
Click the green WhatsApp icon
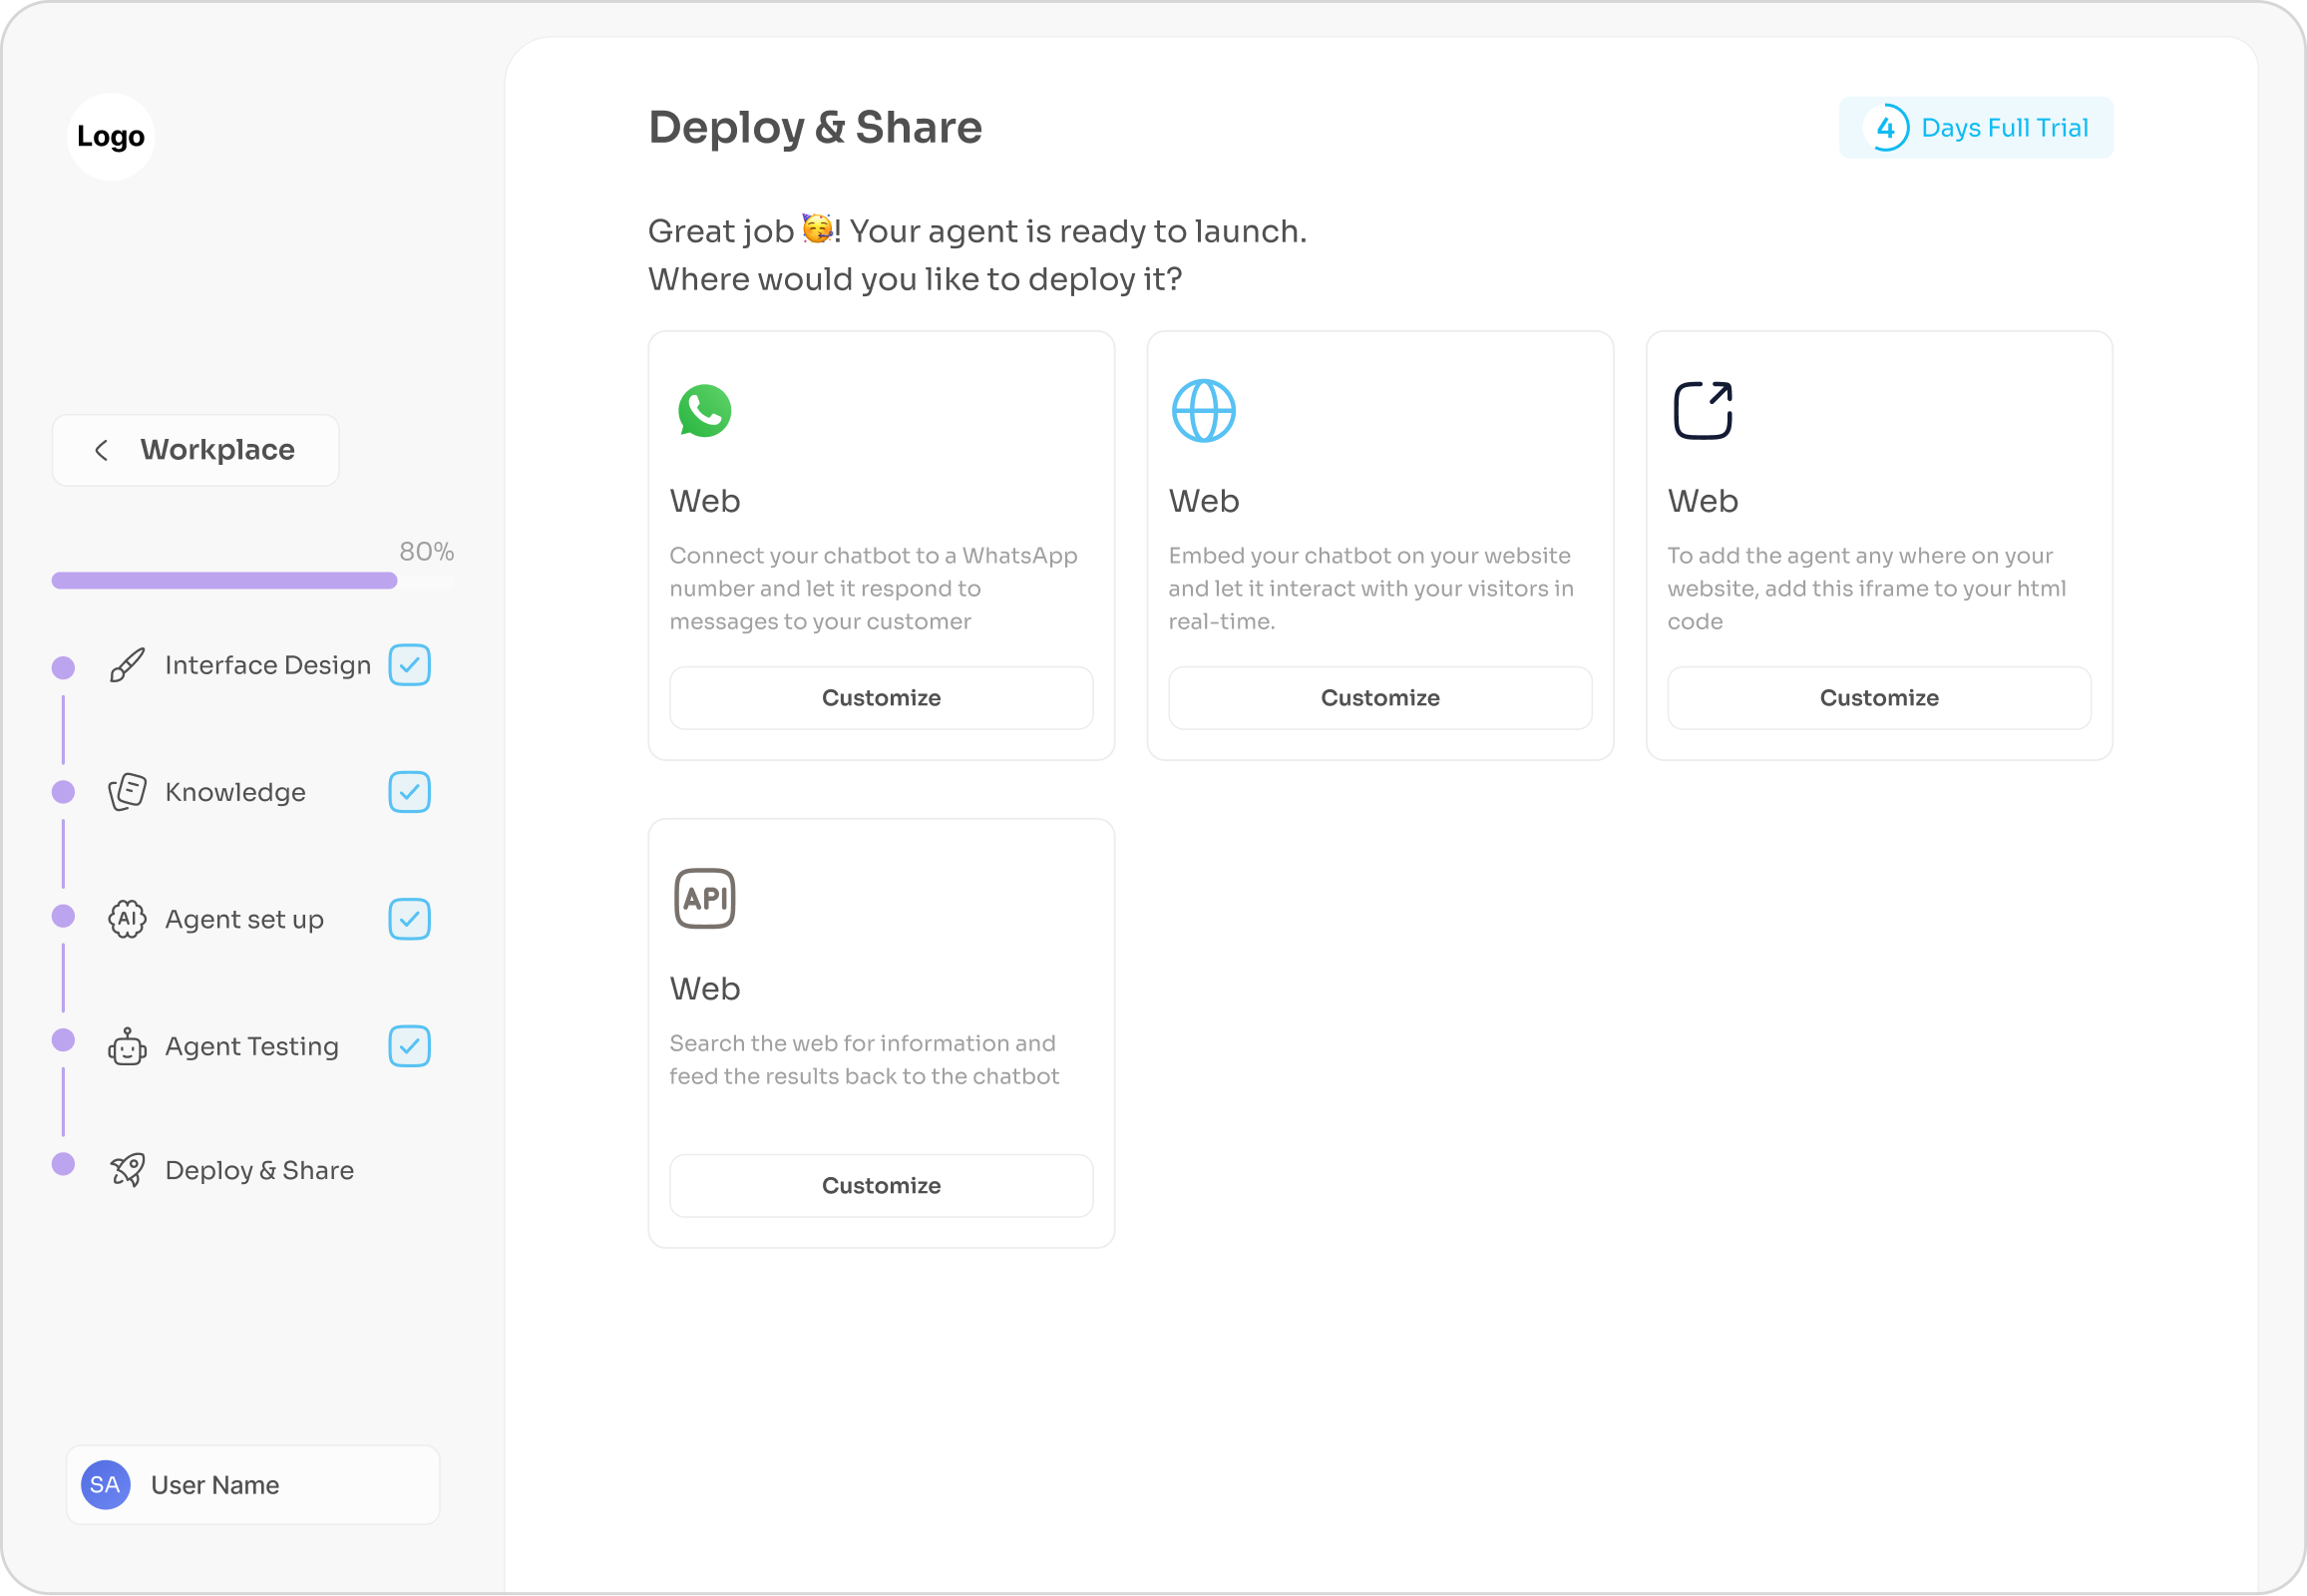704,411
